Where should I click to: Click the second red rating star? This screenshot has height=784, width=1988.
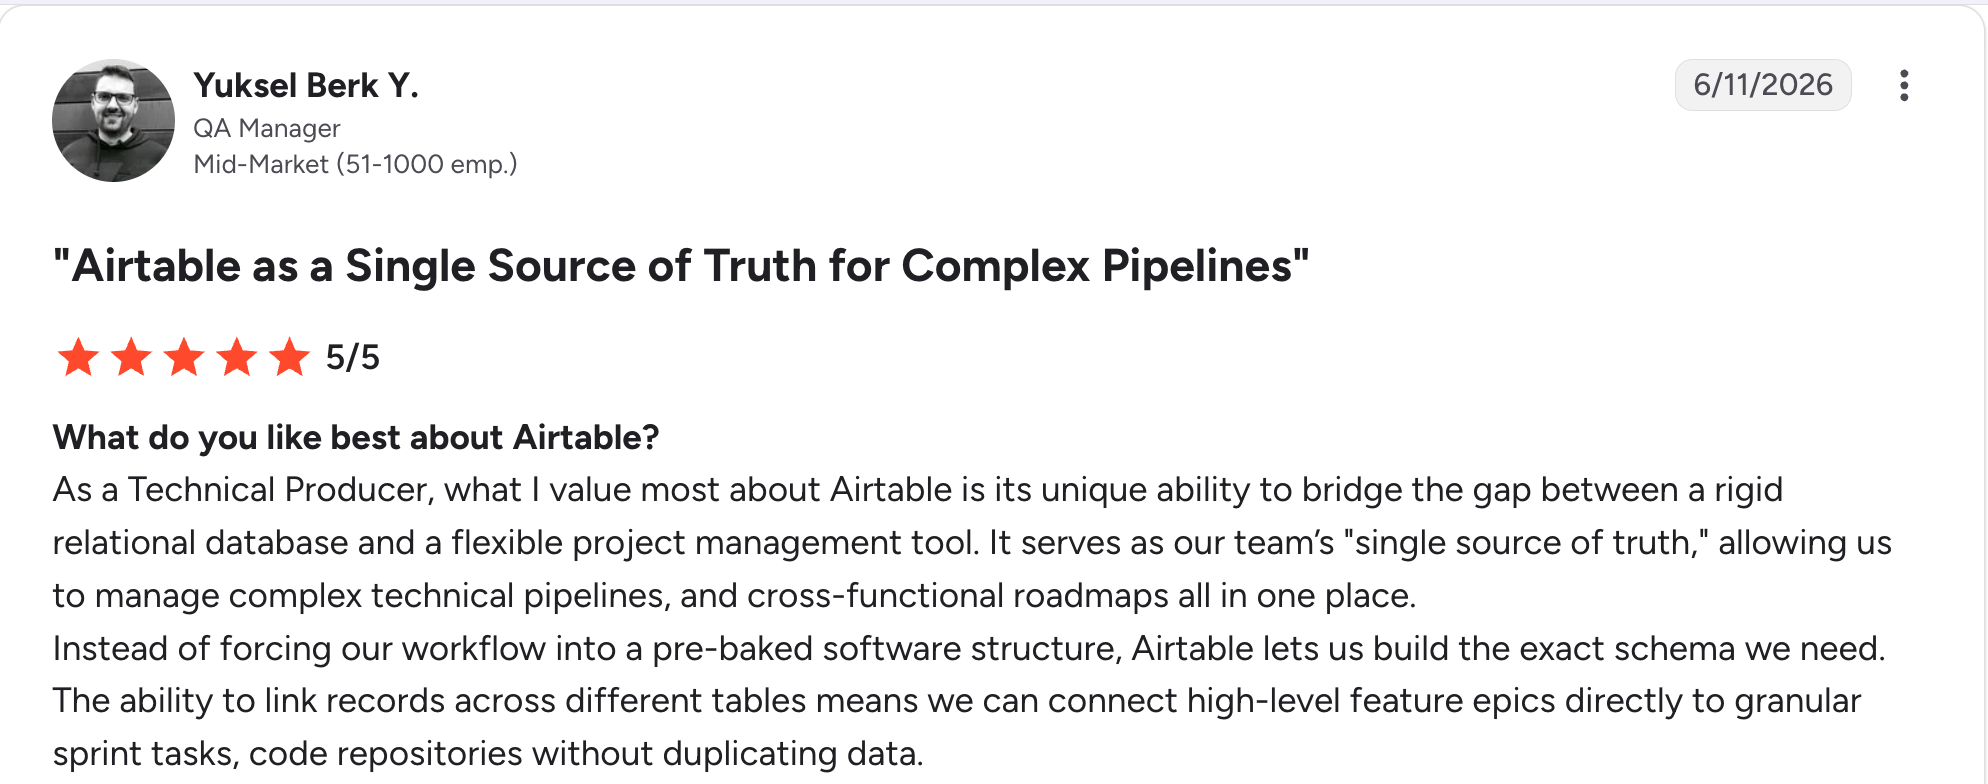click(x=131, y=357)
